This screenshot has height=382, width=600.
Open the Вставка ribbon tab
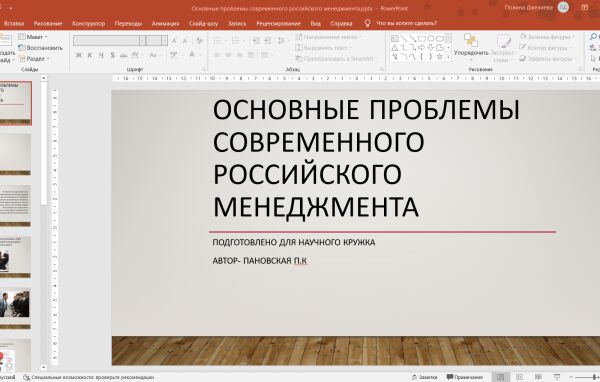click(x=14, y=23)
